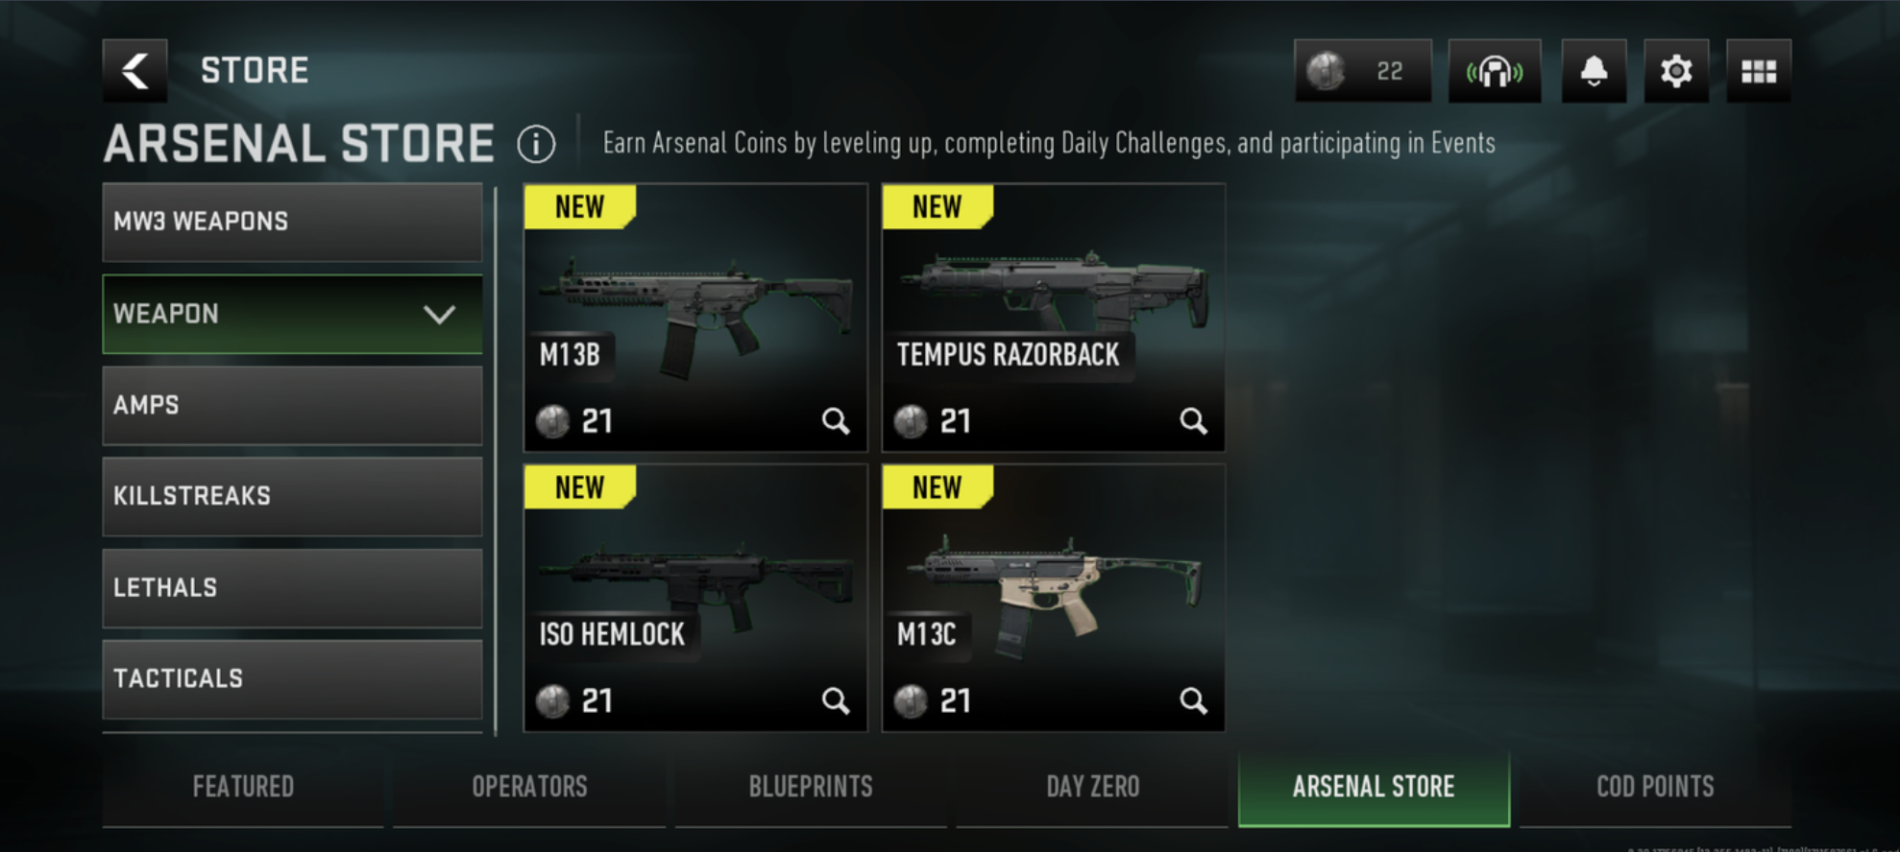Screen dimensions: 1900x852
Task: Open the settings gear
Action: pos(1676,71)
